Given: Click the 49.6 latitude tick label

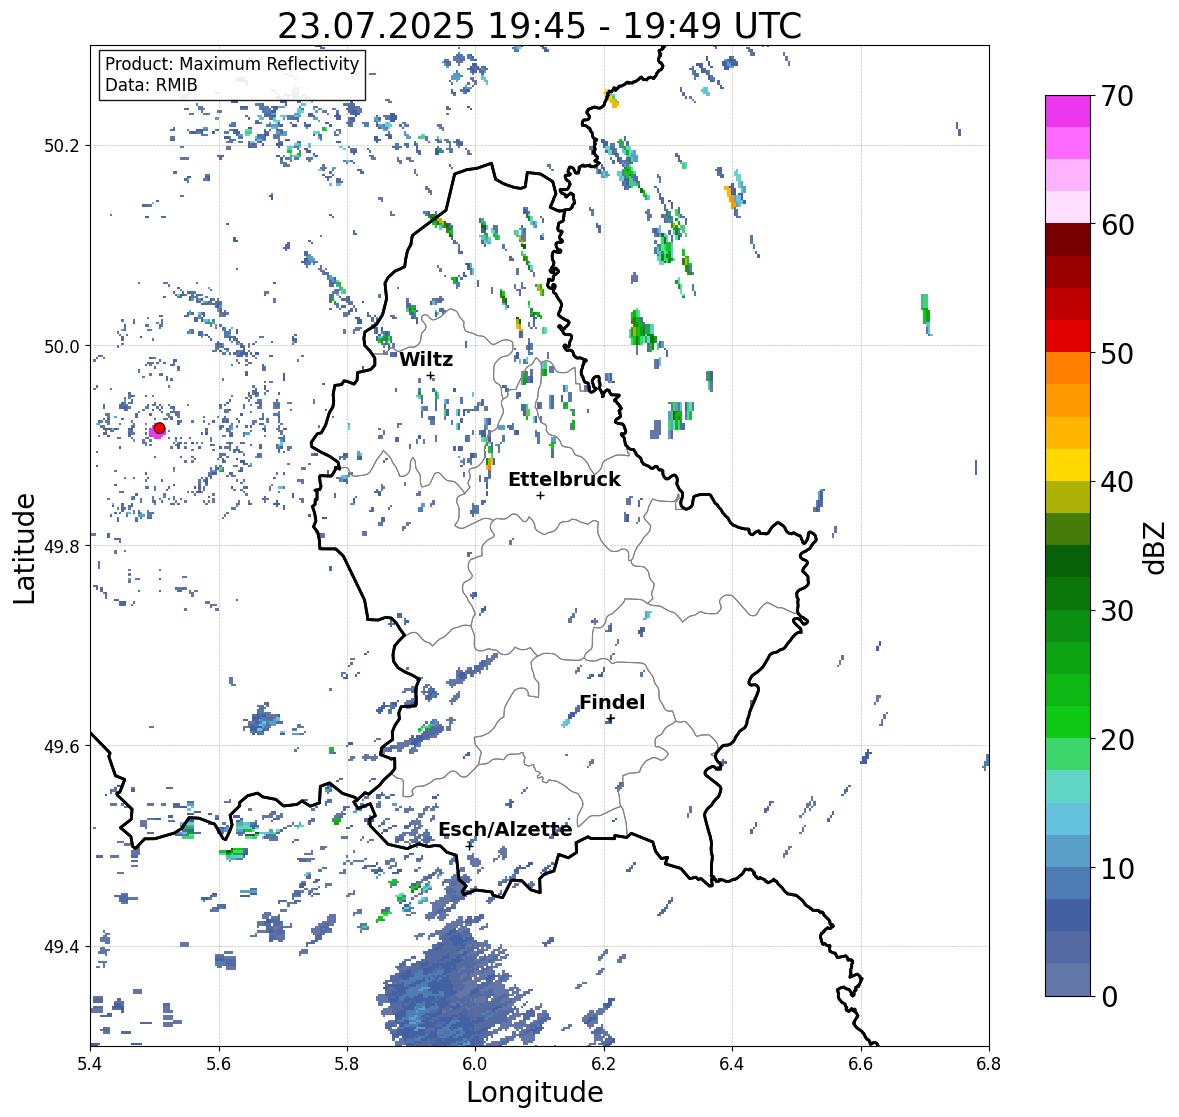Looking at the screenshot, I should tap(62, 746).
